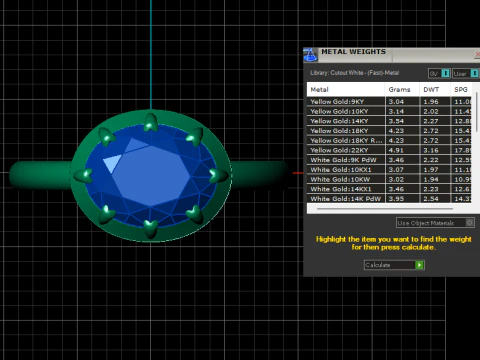Click the 3.54 grams value
The width and height of the screenshot is (480, 360).
(396, 121)
